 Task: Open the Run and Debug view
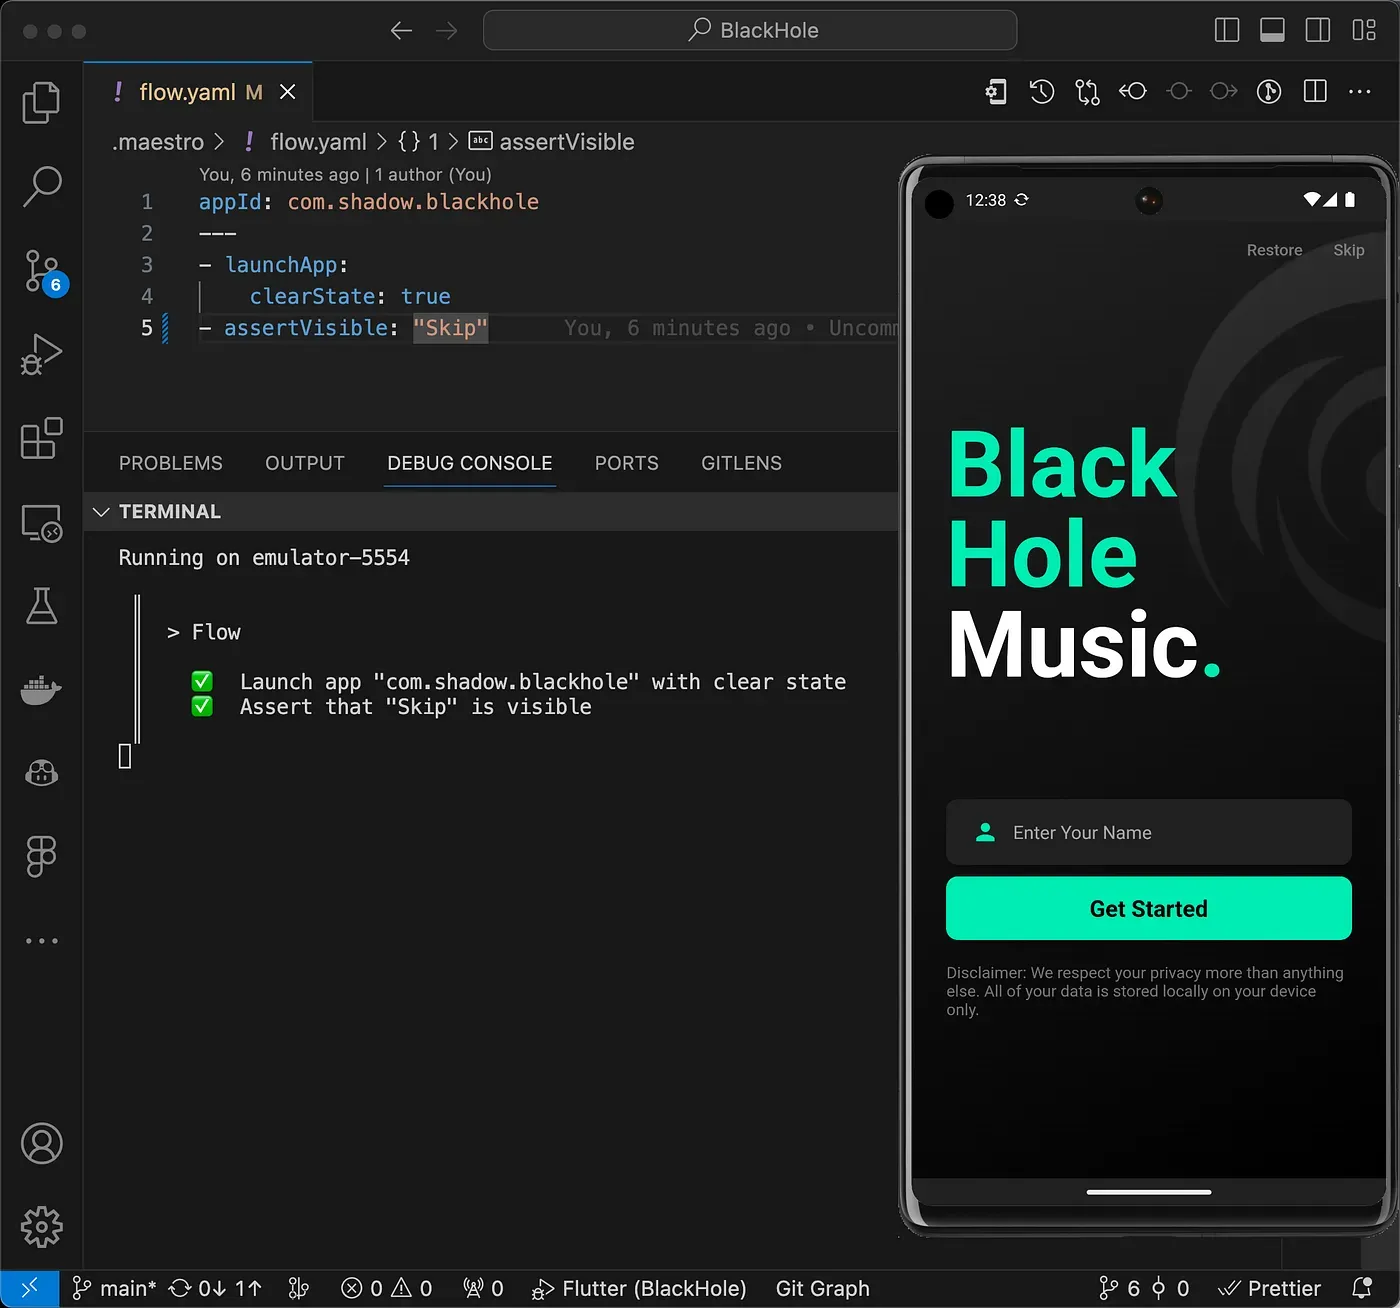click(x=41, y=354)
